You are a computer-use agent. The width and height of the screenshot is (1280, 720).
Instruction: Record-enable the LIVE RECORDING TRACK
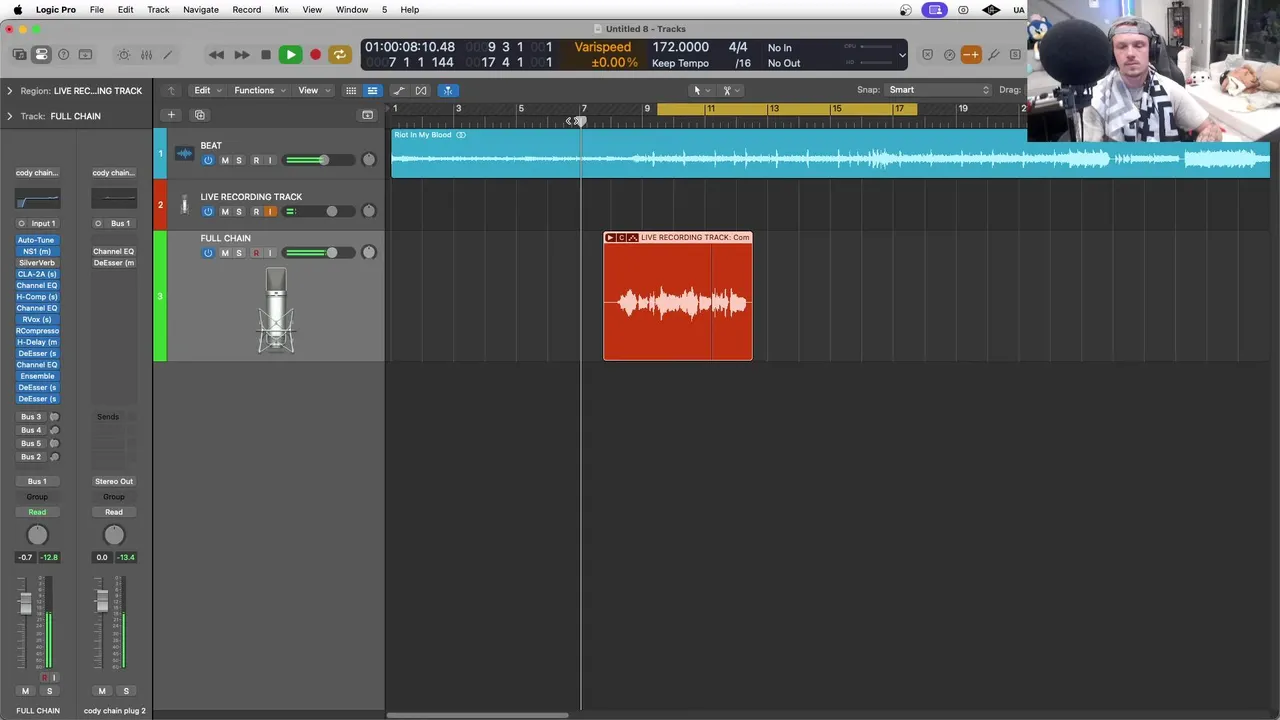tap(256, 212)
